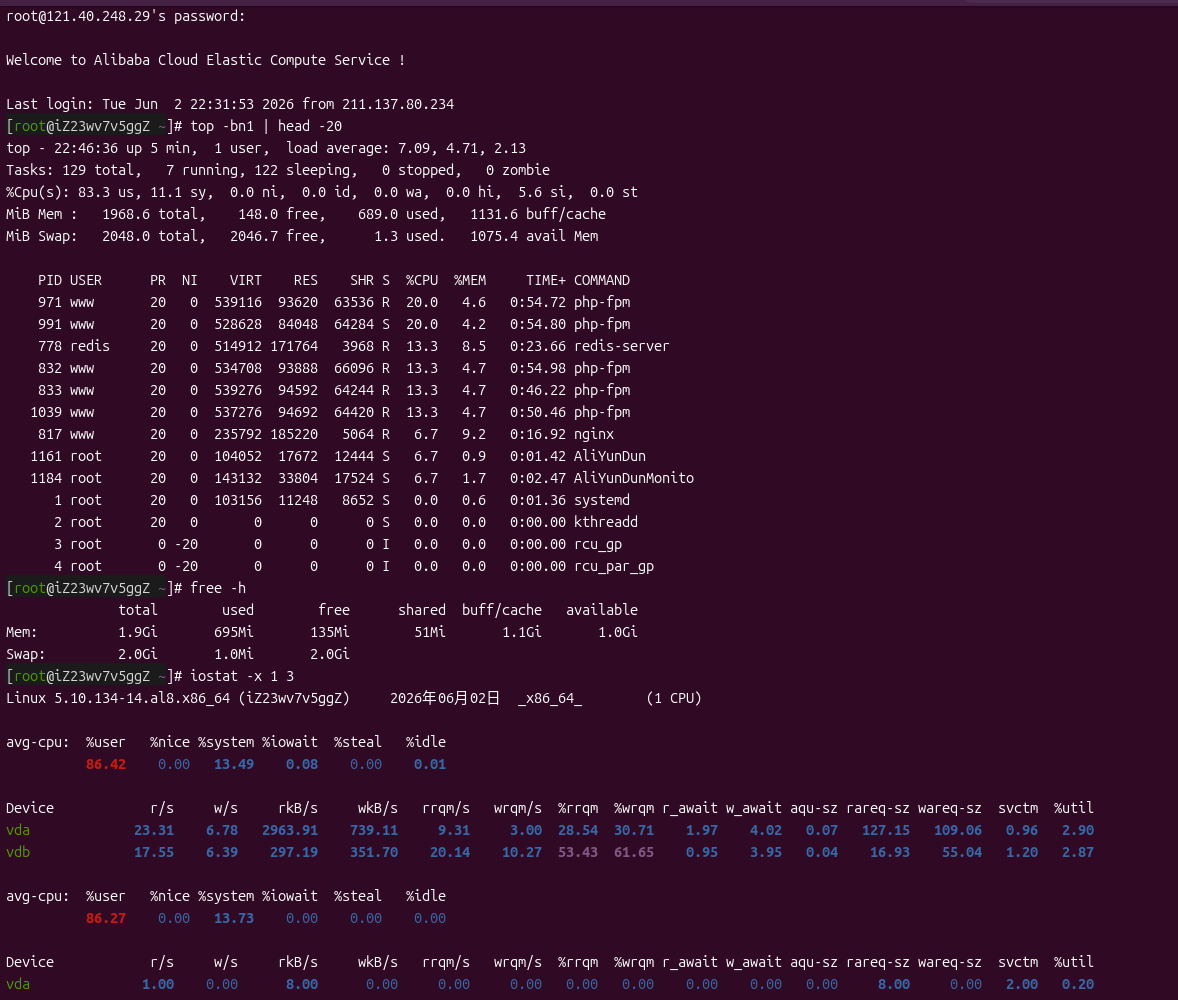Click PID 991 in the process list

(50, 324)
